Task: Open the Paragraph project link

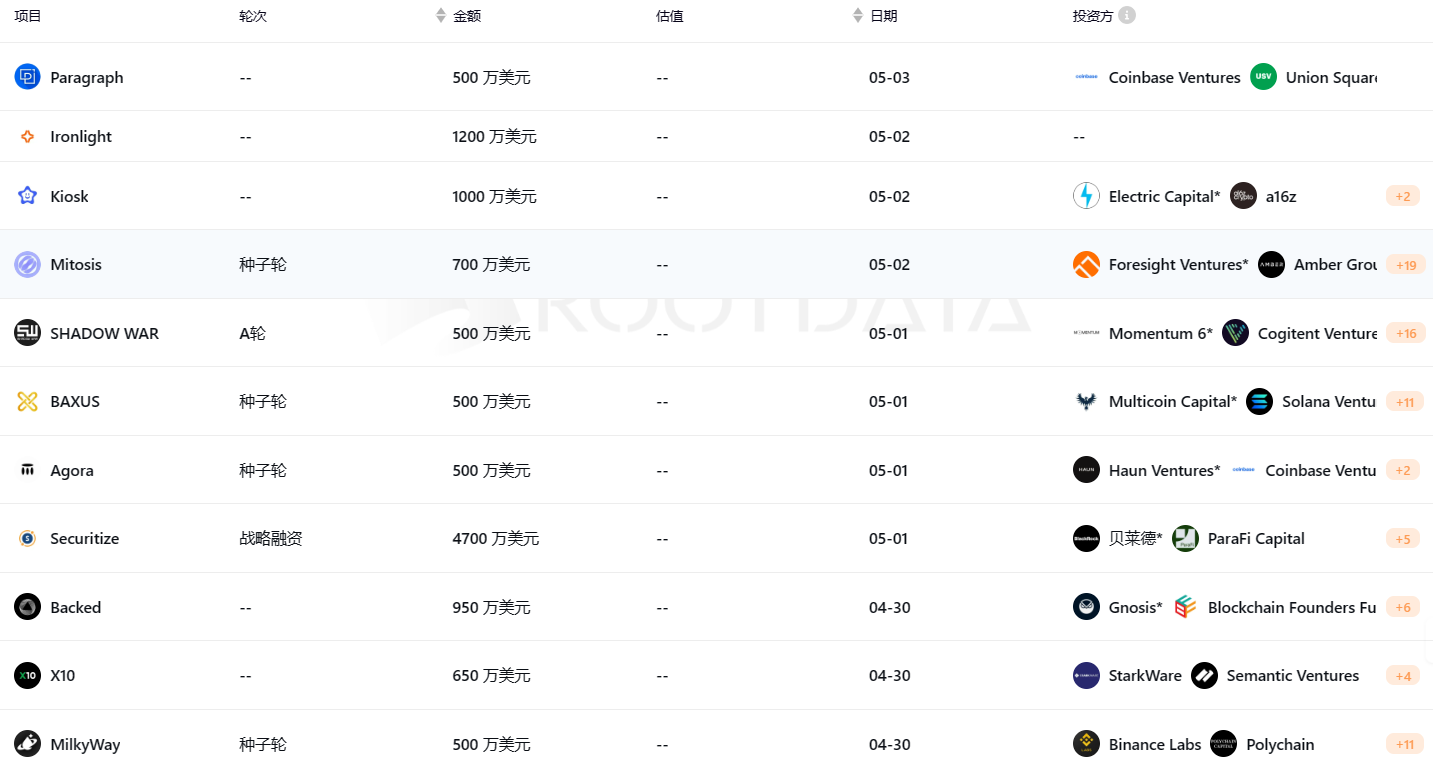Action: coord(87,77)
